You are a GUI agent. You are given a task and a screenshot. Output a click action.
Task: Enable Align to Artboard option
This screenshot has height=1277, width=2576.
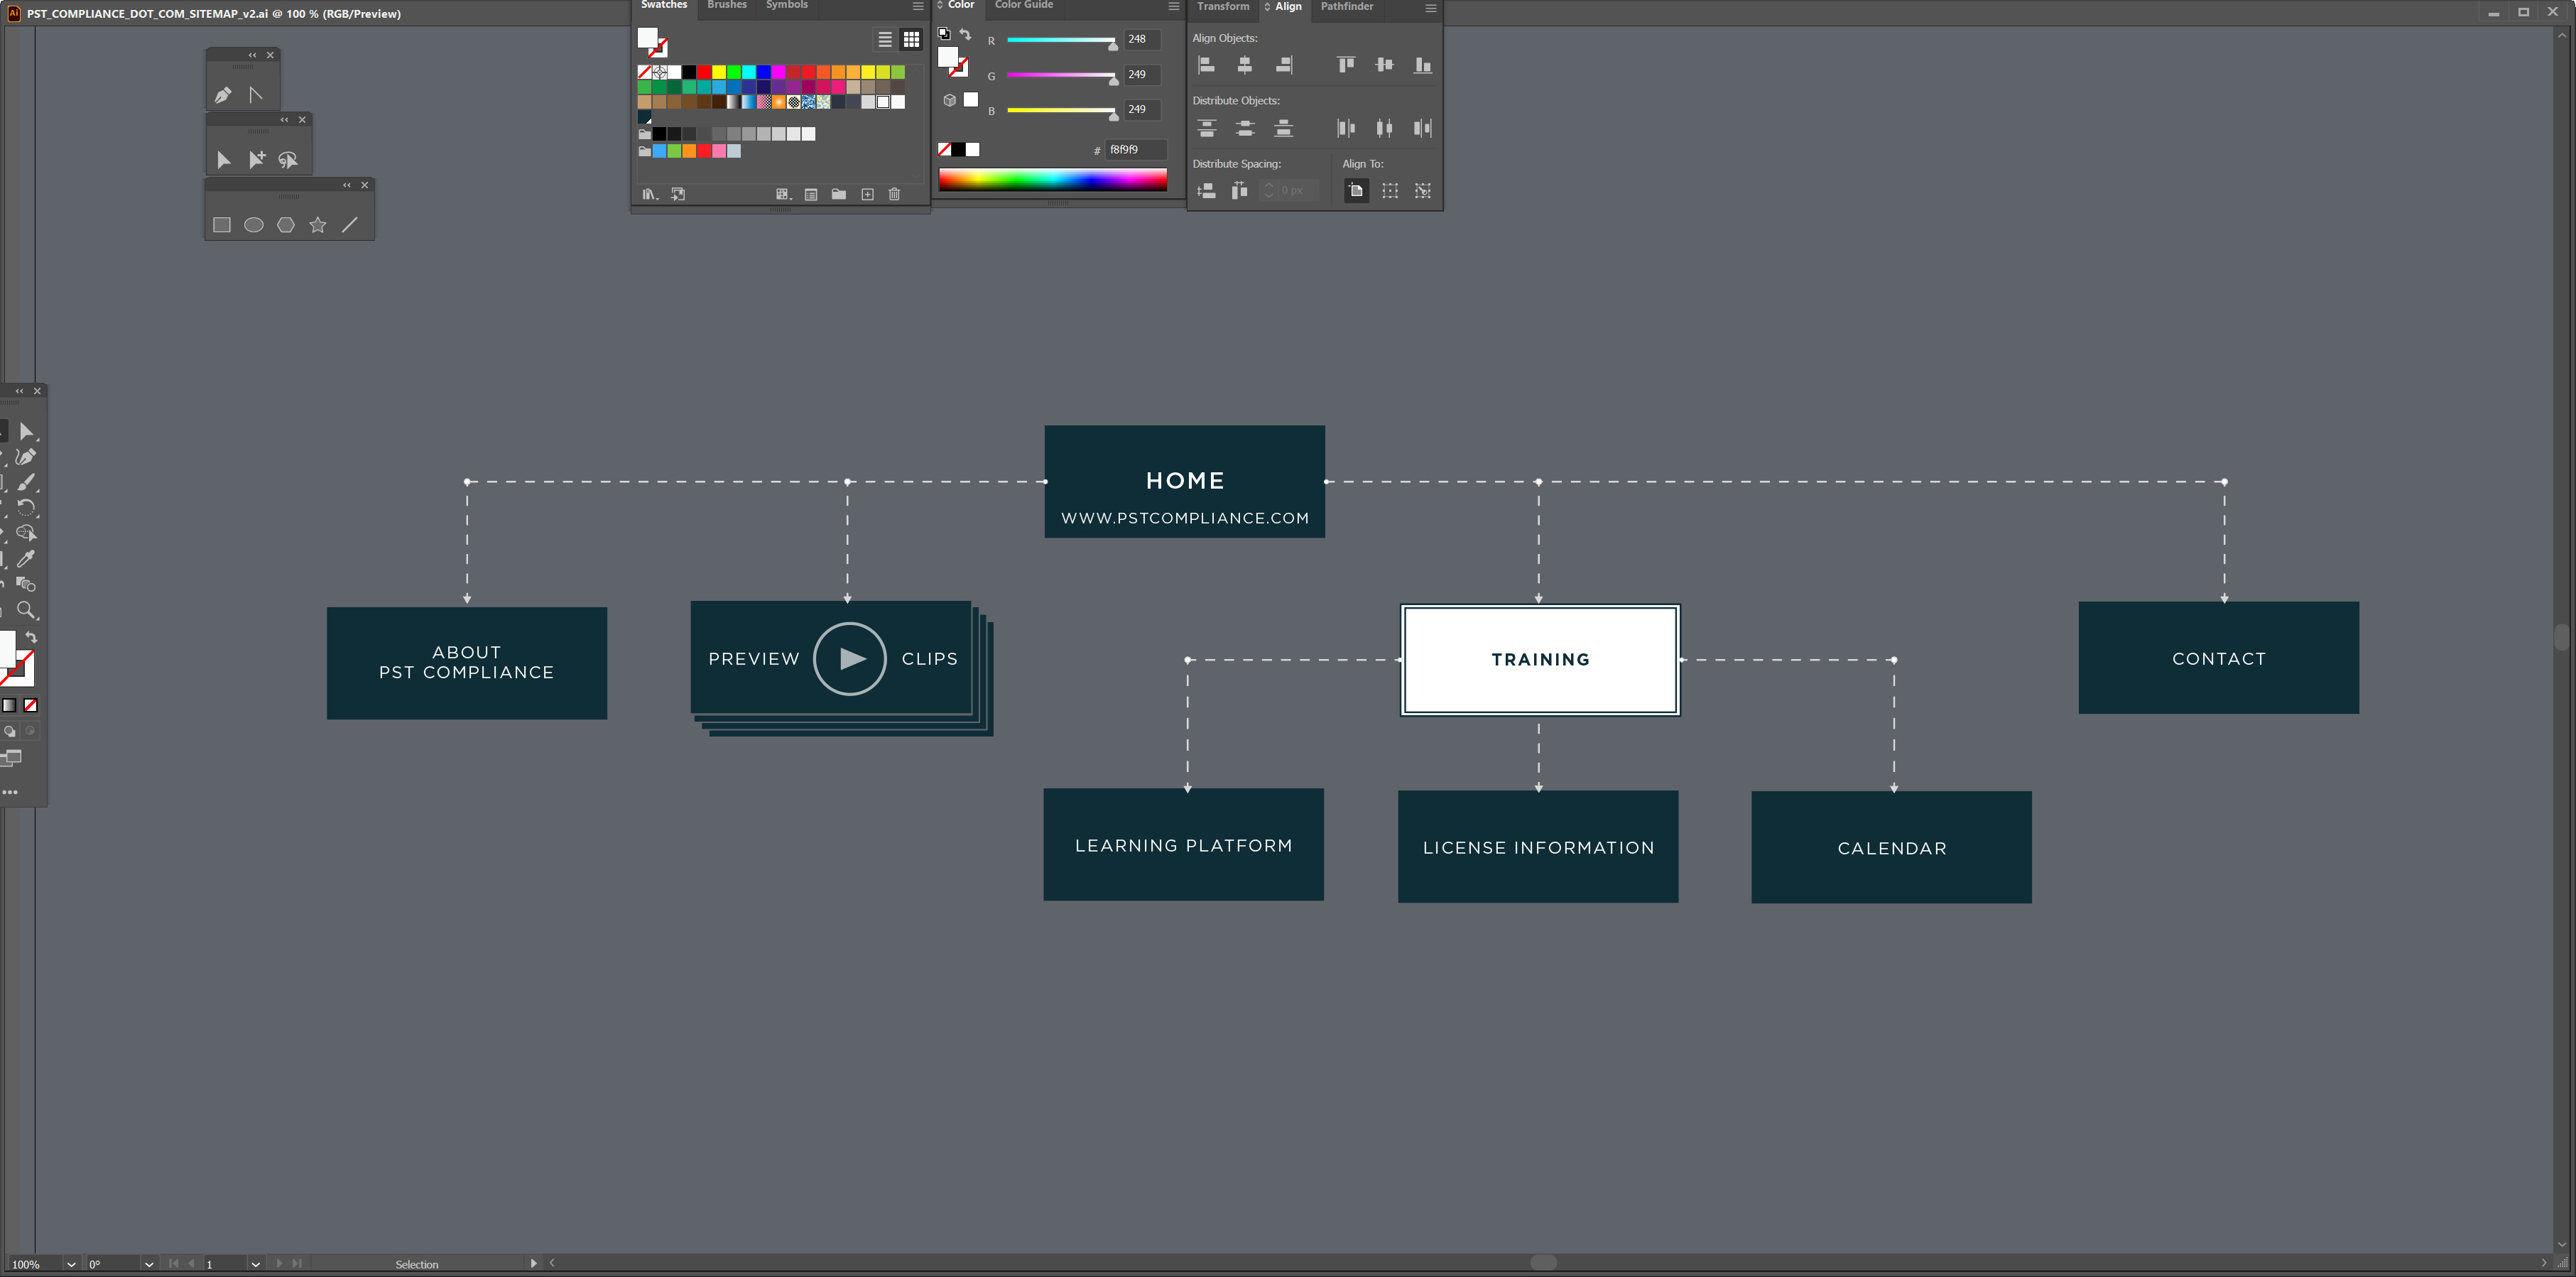coord(1356,191)
